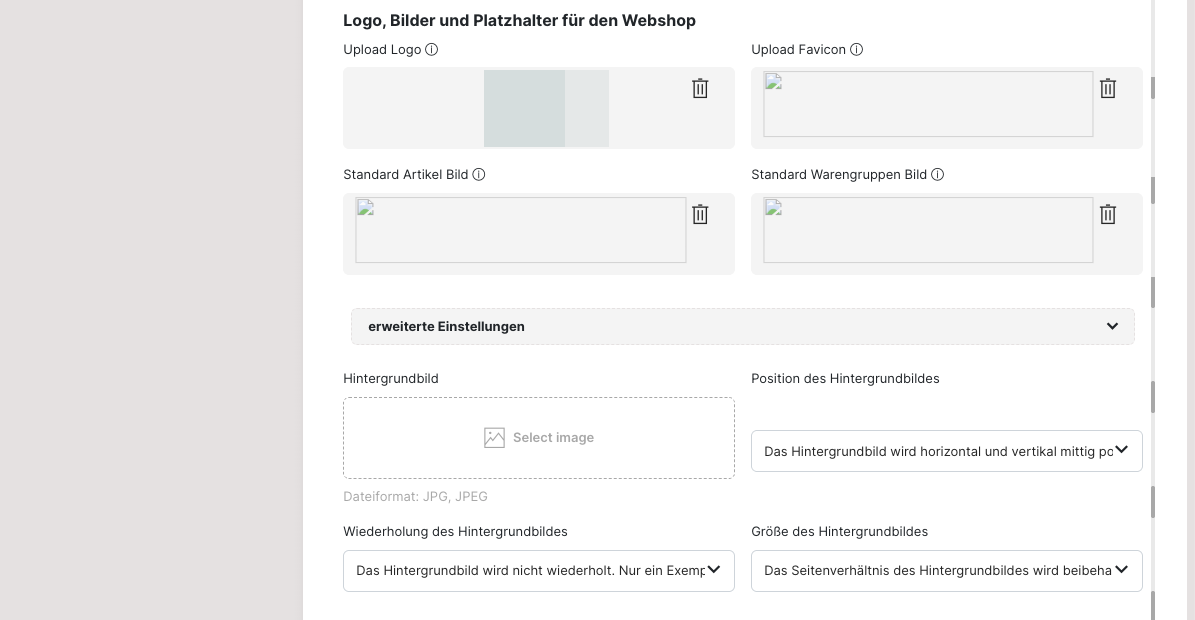This screenshot has width=1195, height=620.
Task: Delete the Standard Artikel Bild image
Action: (x=700, y=215)
